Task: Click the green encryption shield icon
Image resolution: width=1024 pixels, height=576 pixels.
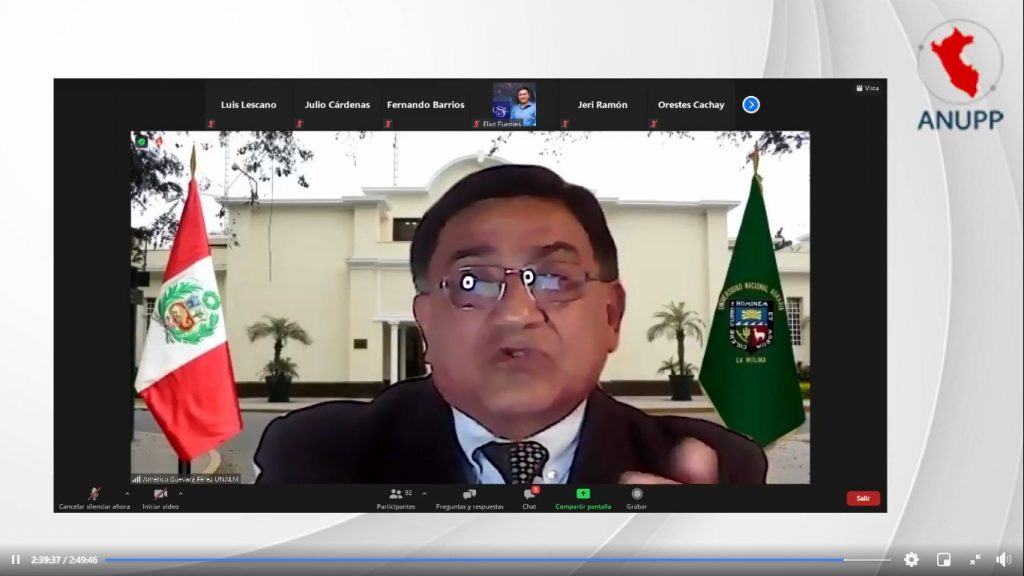Action: click(x=141, y=141)
